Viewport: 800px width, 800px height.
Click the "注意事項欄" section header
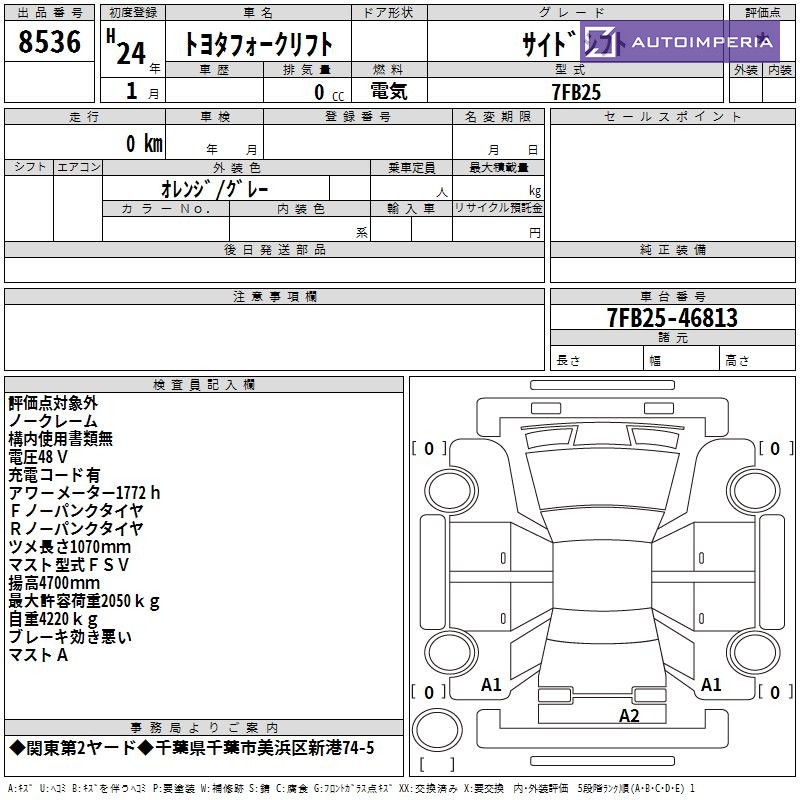click(x=274, y=296)
